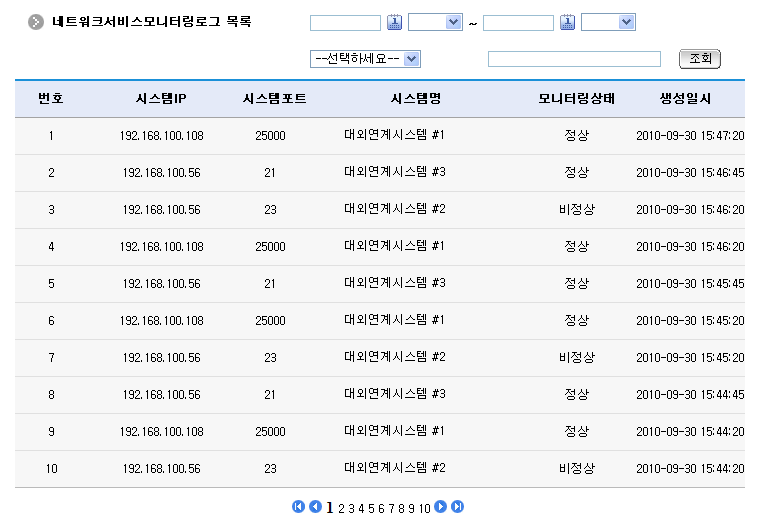Expand the end time dropdown
Image resolution: width=764 pixels, height=523 pixels.
pos(608,22)
